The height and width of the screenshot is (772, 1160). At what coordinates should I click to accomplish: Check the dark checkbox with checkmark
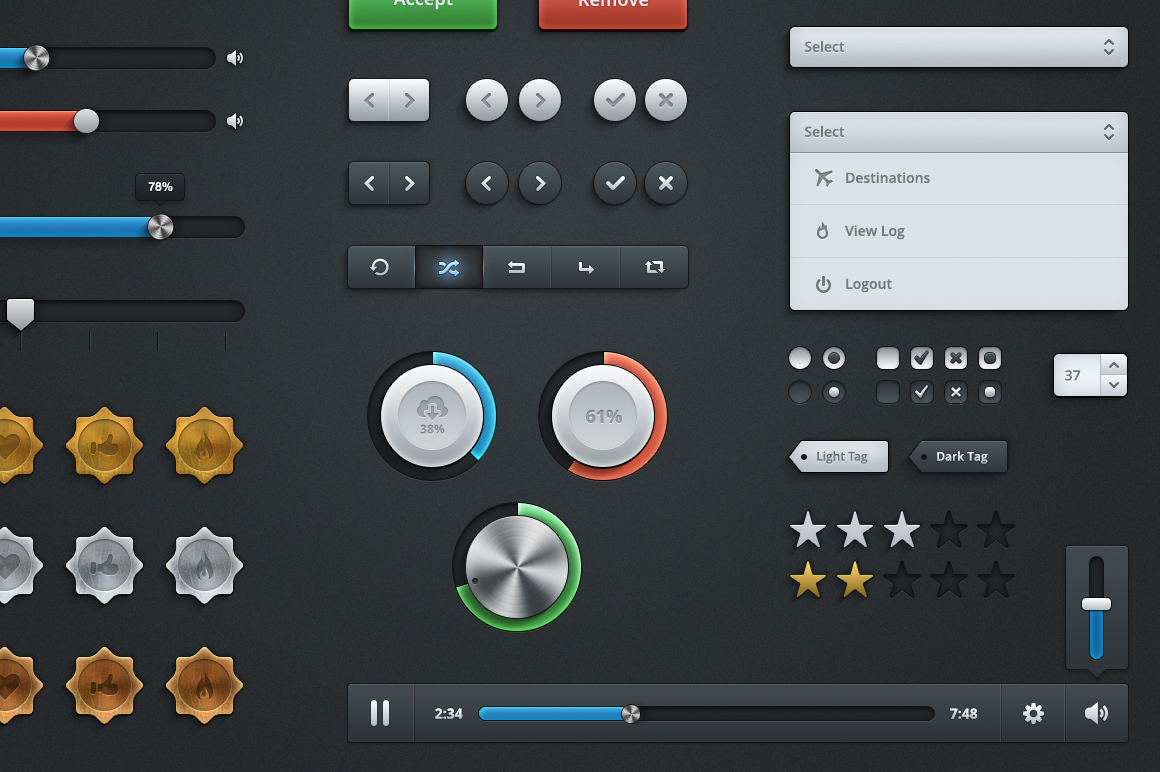pyautogui.click(x=922, y=392)
